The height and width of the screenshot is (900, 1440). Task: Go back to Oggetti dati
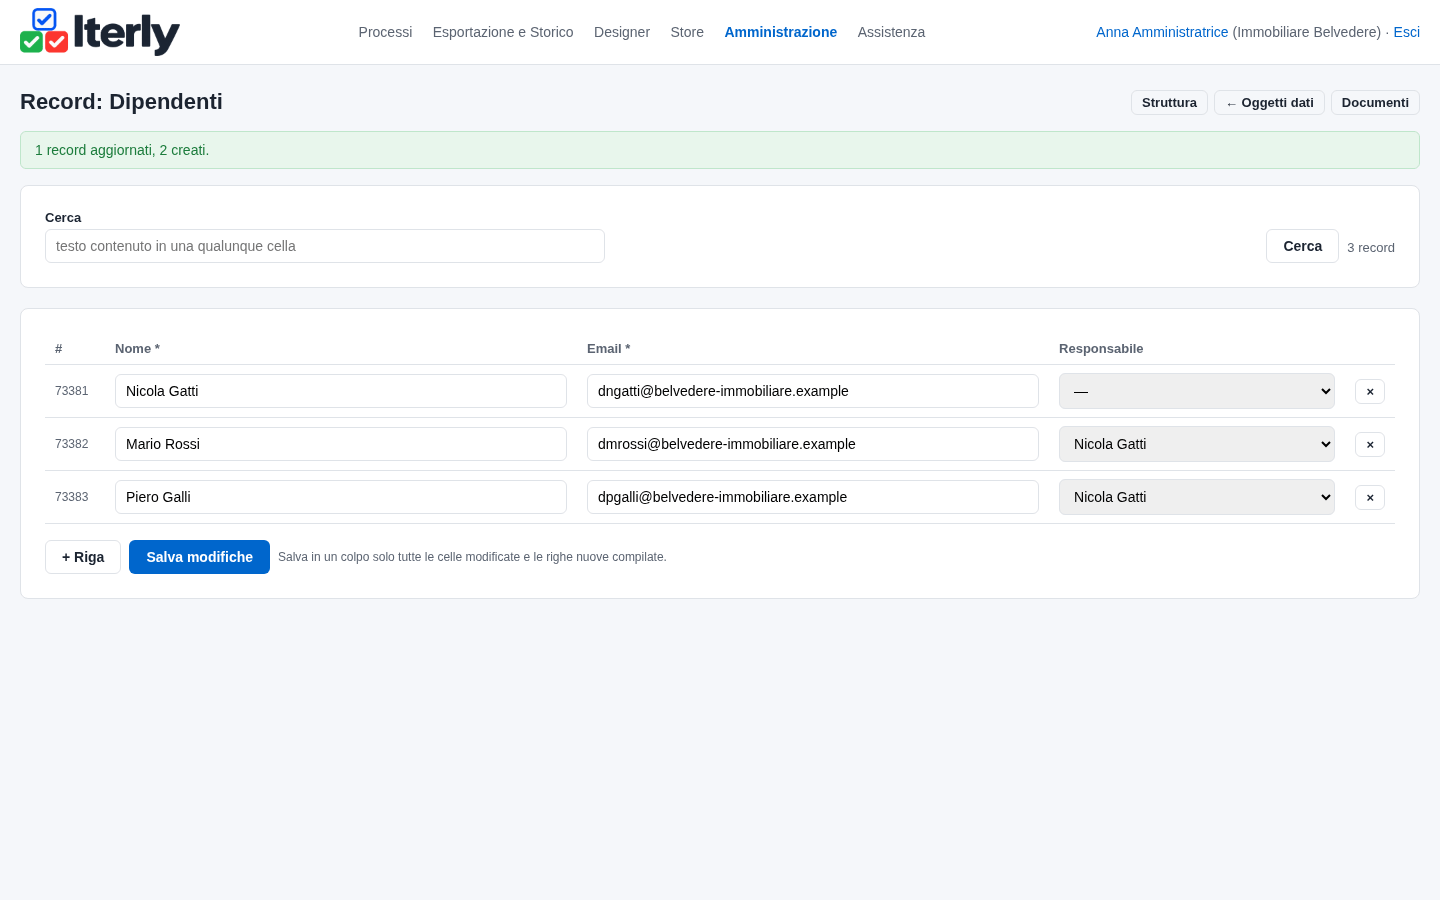[1269, 103]
